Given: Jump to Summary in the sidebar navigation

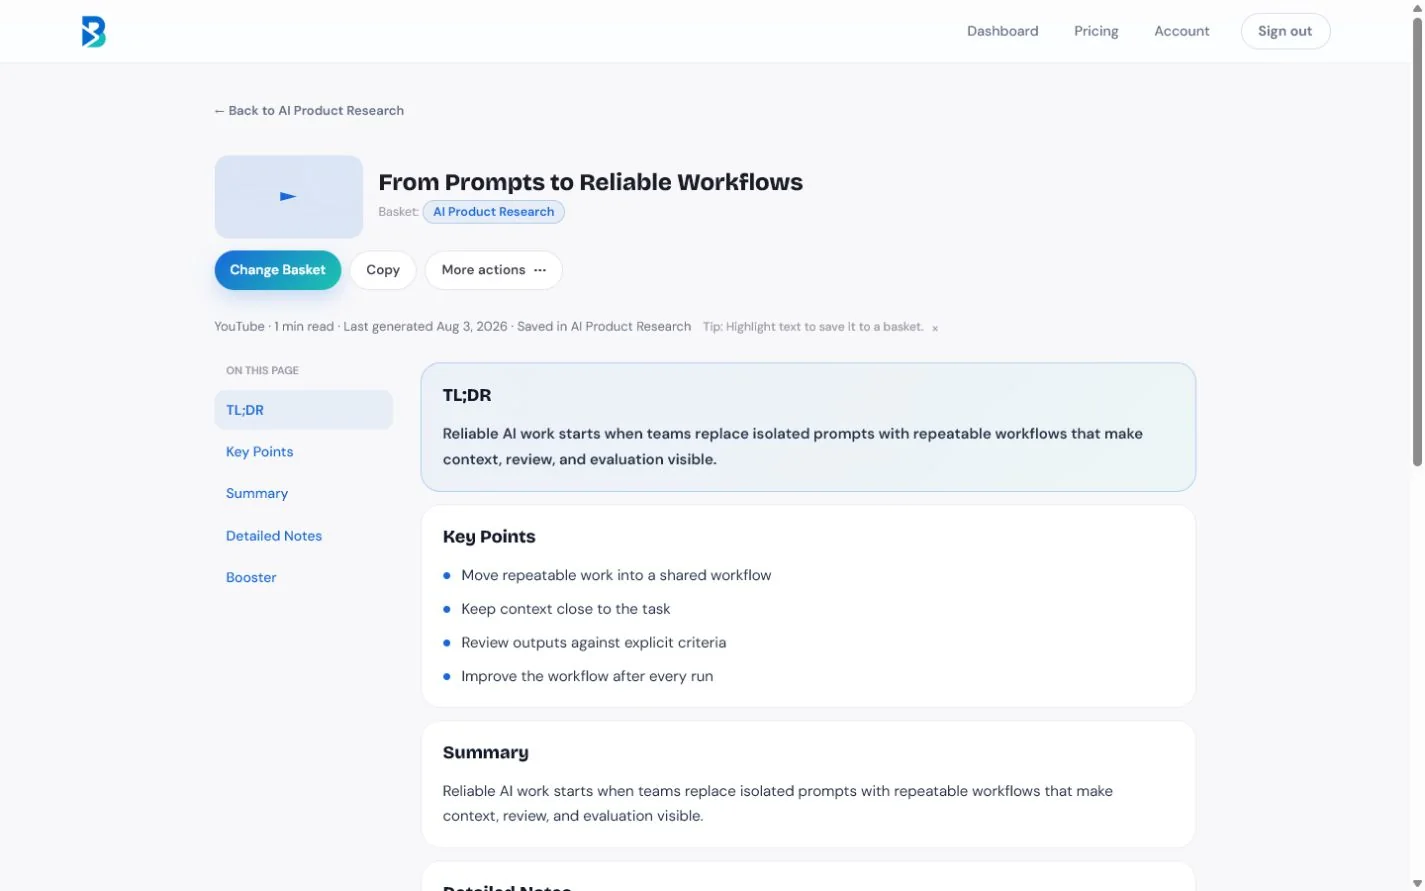Looking at the screenshot, I should coord(256,494).
